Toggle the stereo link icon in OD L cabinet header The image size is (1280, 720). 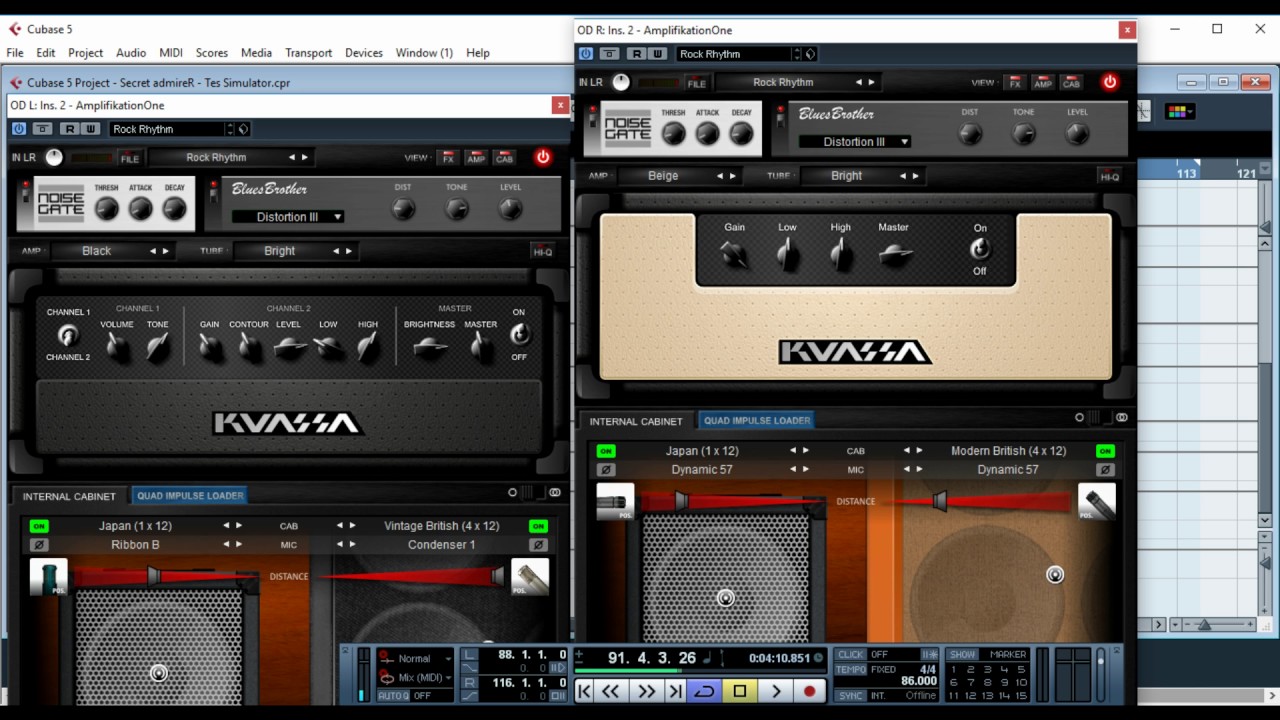pos(555,493)
